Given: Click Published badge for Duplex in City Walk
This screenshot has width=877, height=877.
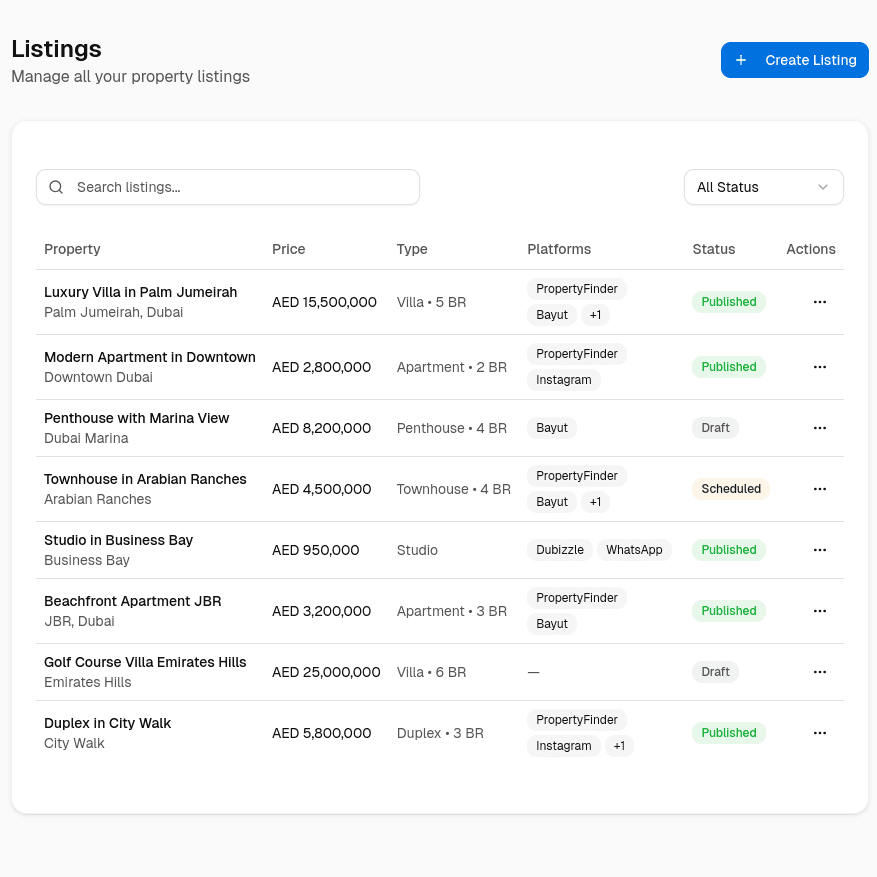Looking at the screenshot, I should [729, 733].
